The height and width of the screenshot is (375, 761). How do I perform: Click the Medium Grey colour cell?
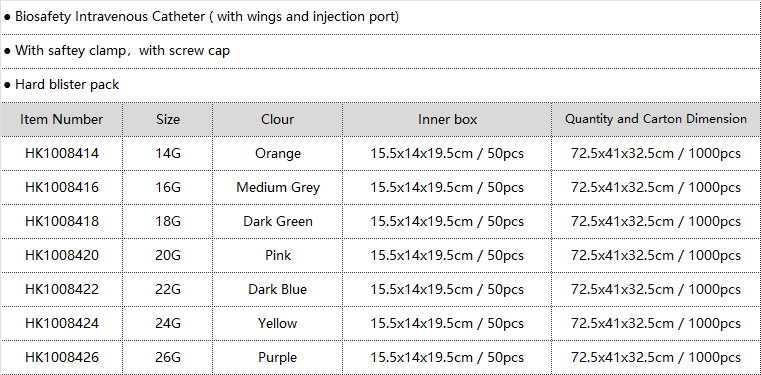[x=278, y=187]
